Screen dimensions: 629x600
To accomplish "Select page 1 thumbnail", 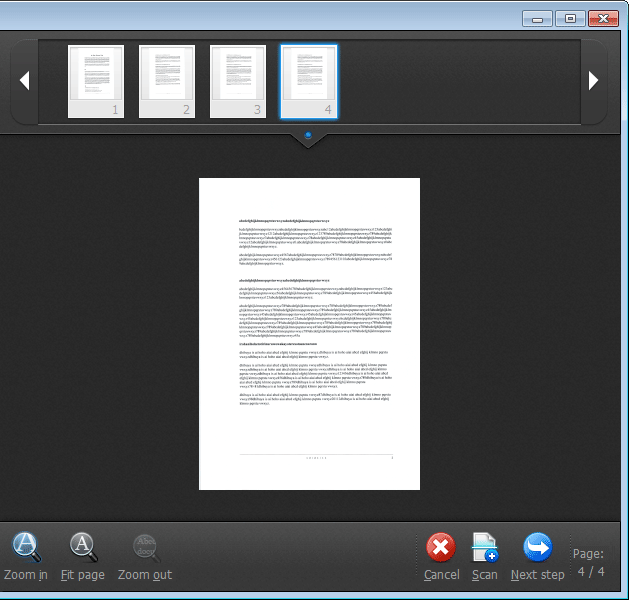I will [x=96, y=81].
